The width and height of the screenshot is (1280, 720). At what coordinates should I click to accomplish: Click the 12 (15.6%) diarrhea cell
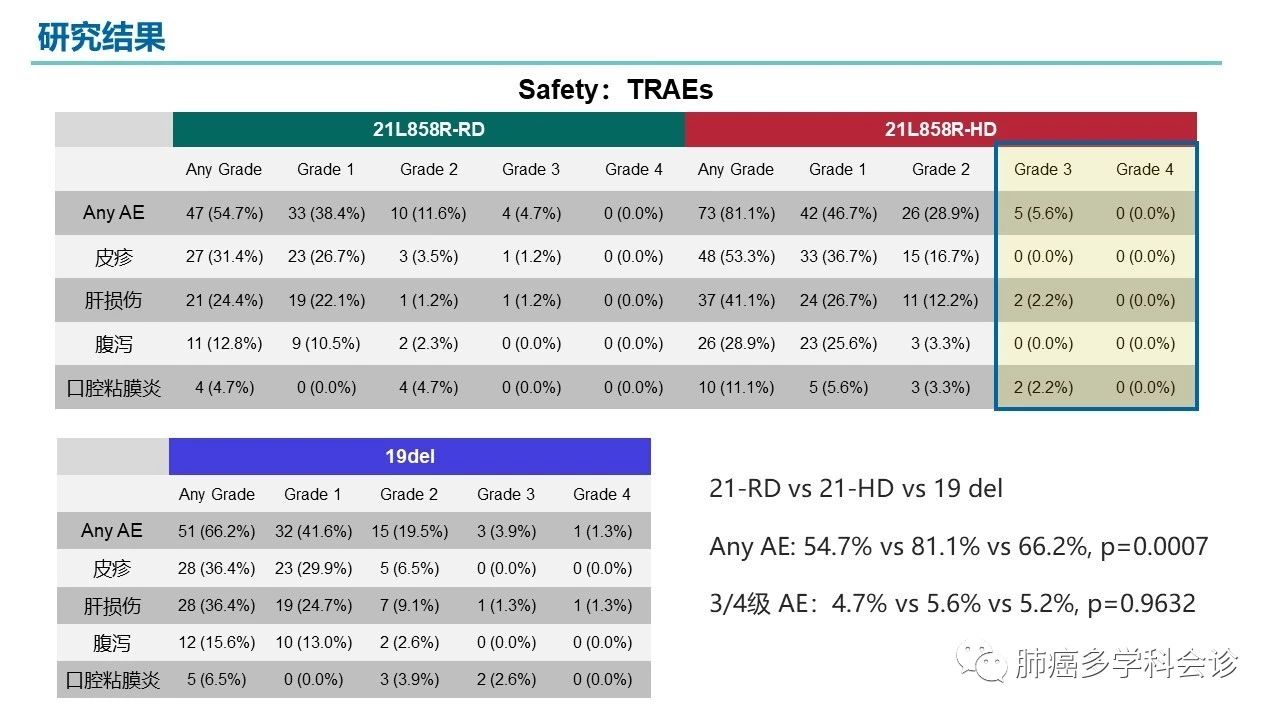pyautogui.click(x=216, y=643)
